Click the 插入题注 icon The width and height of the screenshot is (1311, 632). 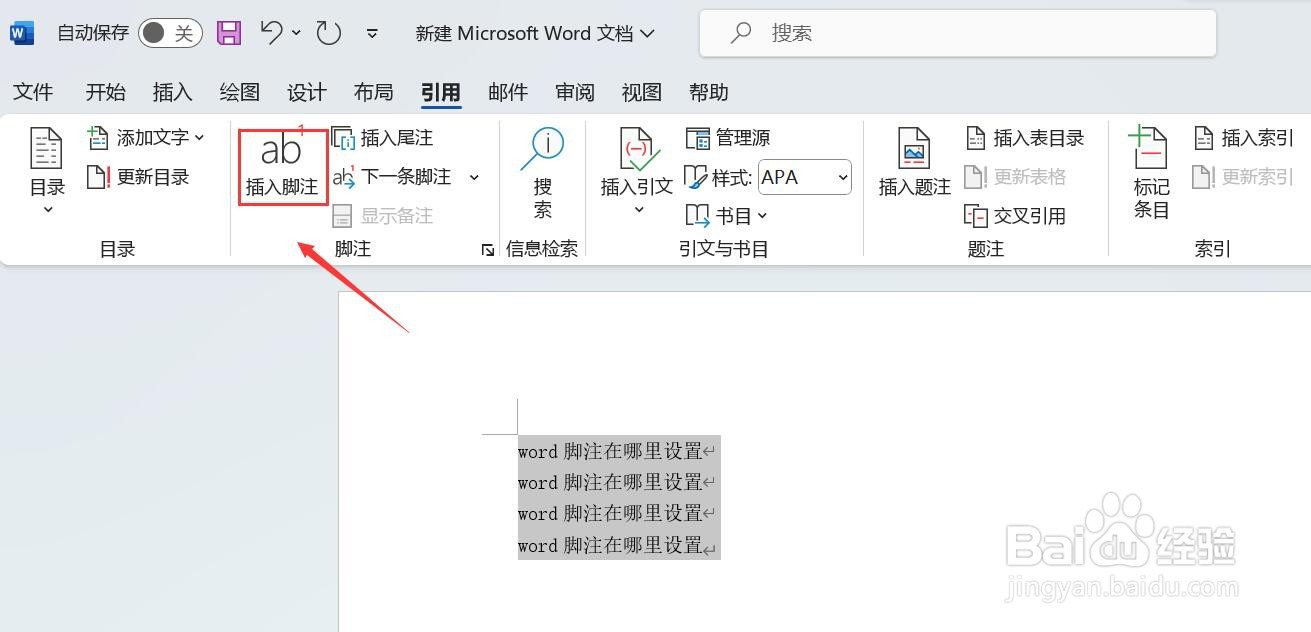click(914, 149)
